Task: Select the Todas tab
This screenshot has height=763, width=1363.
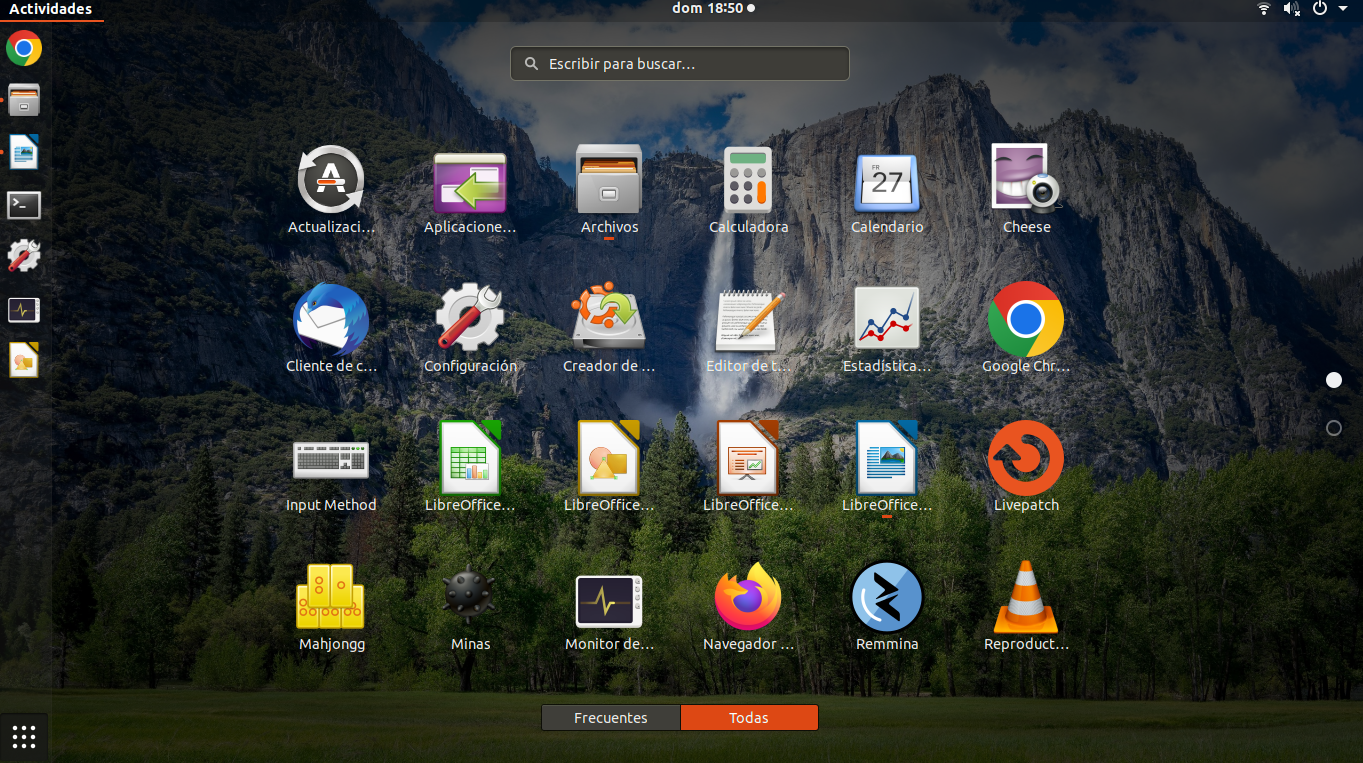Action: (749, 718)
